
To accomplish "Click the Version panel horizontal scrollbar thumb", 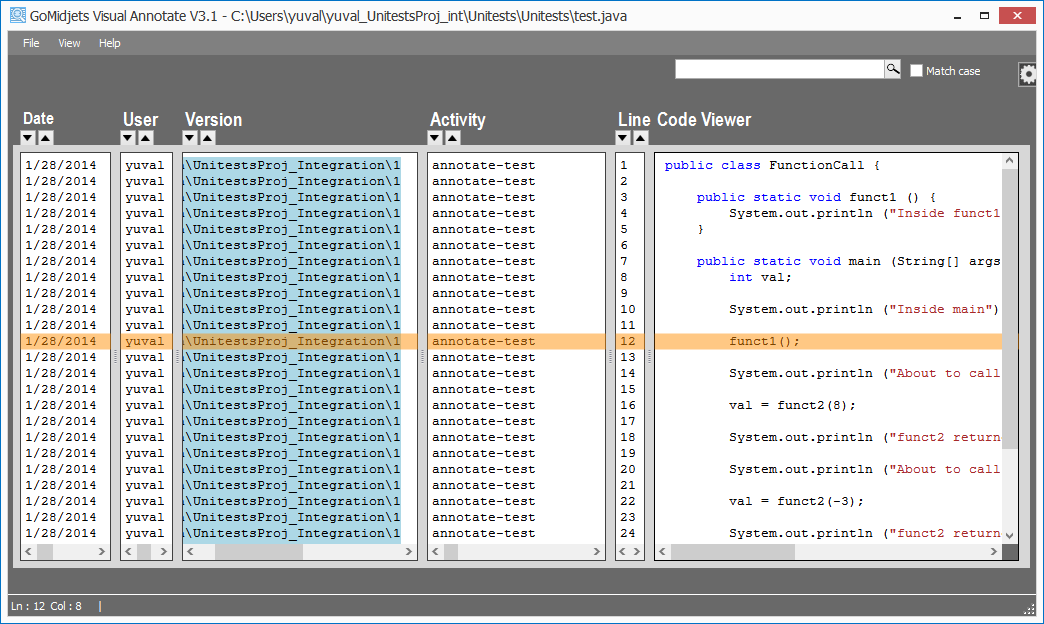I will [x=258, y=552].
